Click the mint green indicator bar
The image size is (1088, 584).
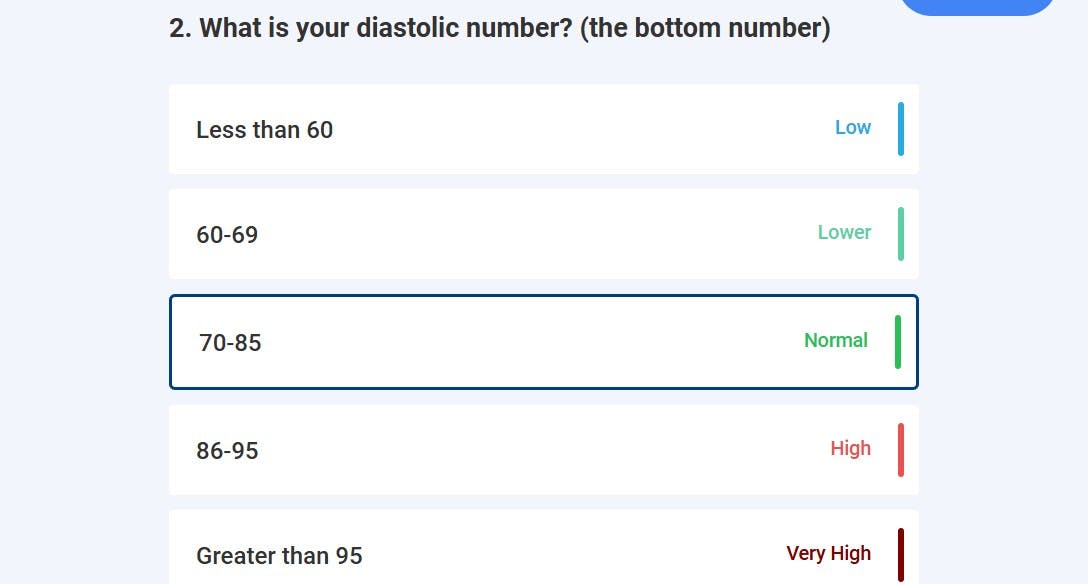coord(901,234)
